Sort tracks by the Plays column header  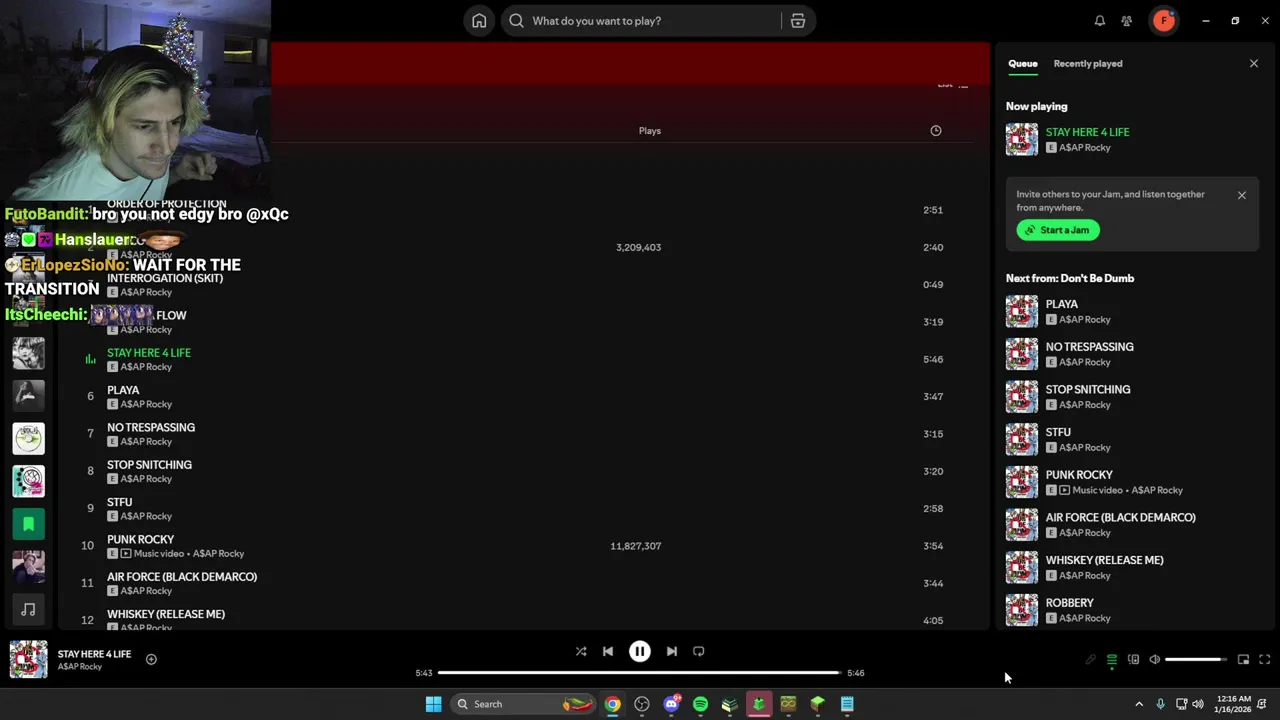(x=650, y=131)
